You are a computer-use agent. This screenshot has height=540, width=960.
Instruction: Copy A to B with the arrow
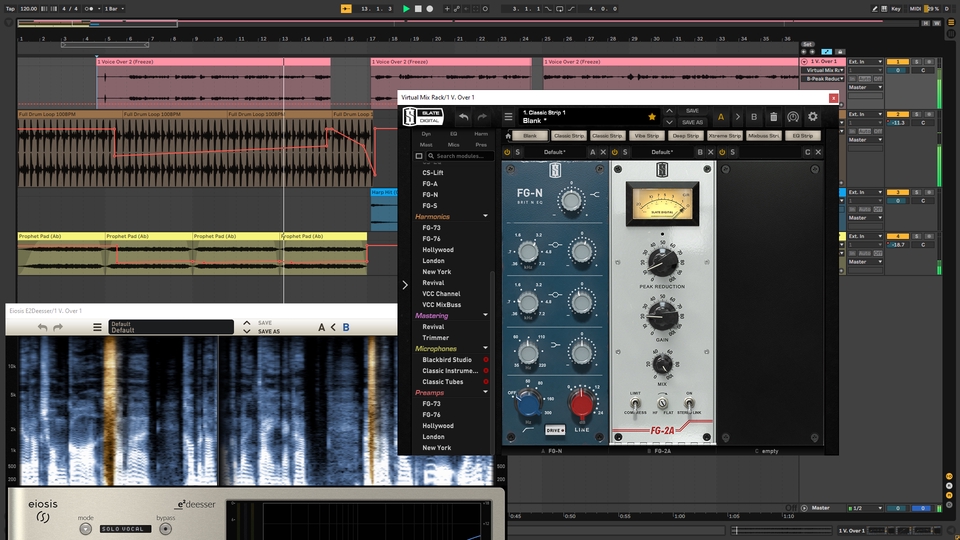[737, 117]
